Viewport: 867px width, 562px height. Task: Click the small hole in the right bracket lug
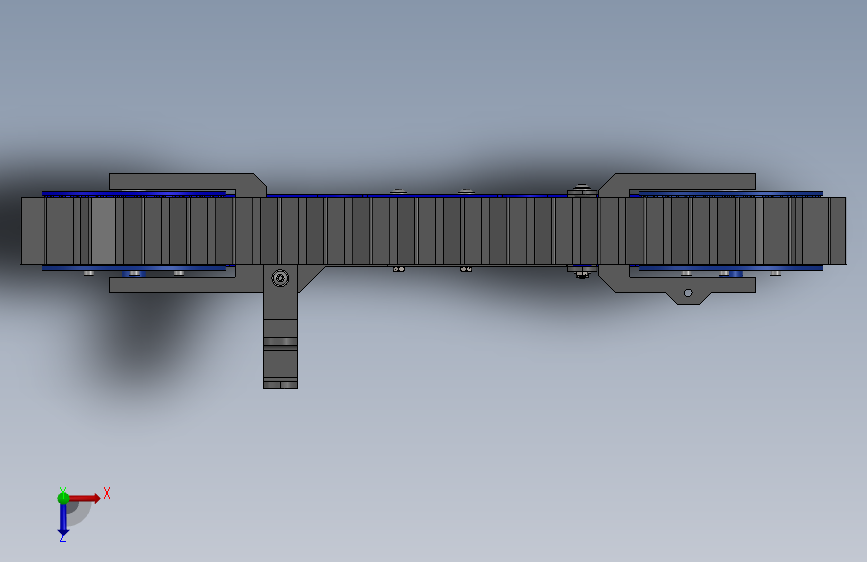(688, 293)
